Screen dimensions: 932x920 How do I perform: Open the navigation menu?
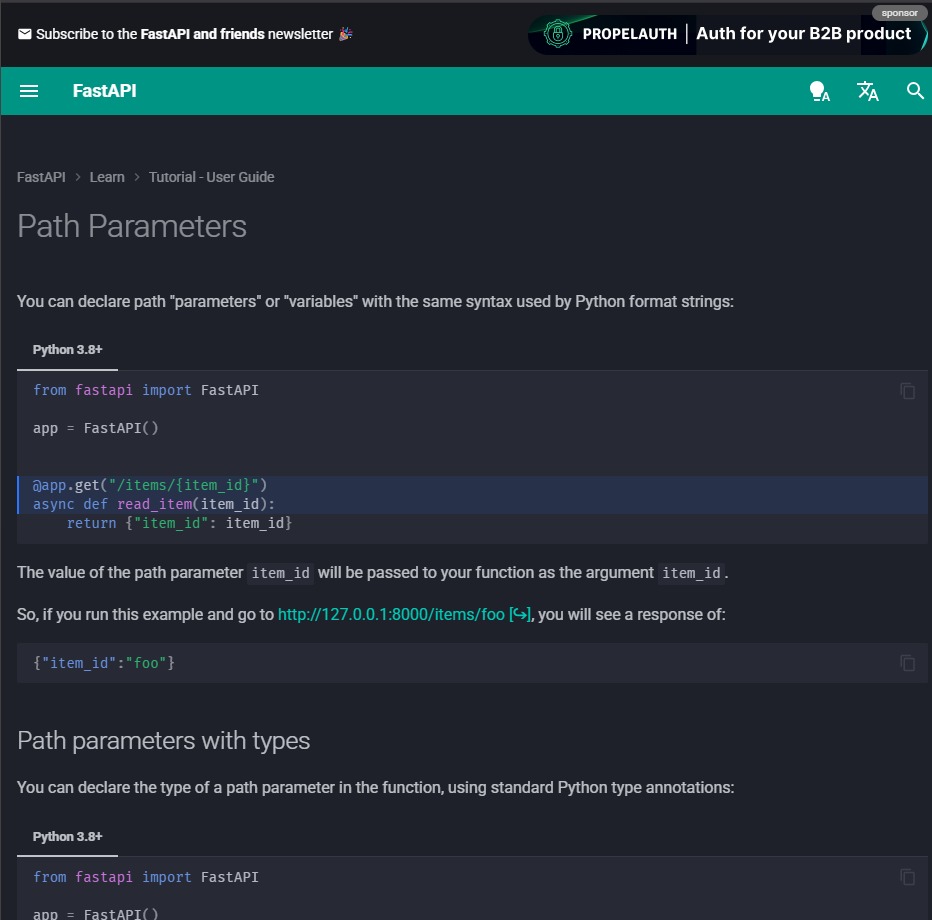29,91
